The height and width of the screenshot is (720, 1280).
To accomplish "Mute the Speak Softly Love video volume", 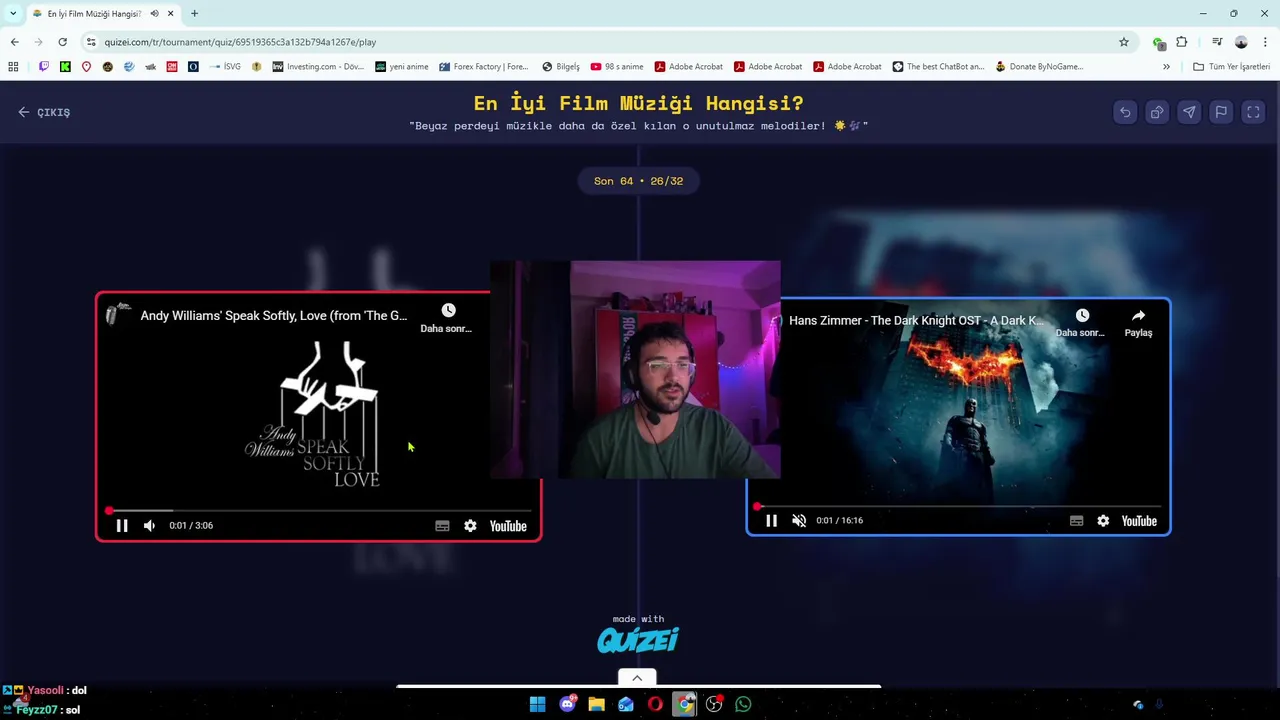I will click(x=149, y=525).
